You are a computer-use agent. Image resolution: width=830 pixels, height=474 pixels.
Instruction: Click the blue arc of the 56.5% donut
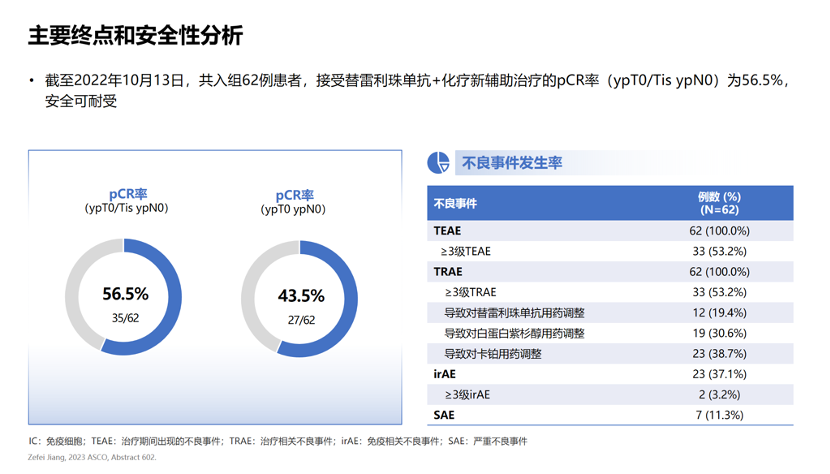coord(174,297)
